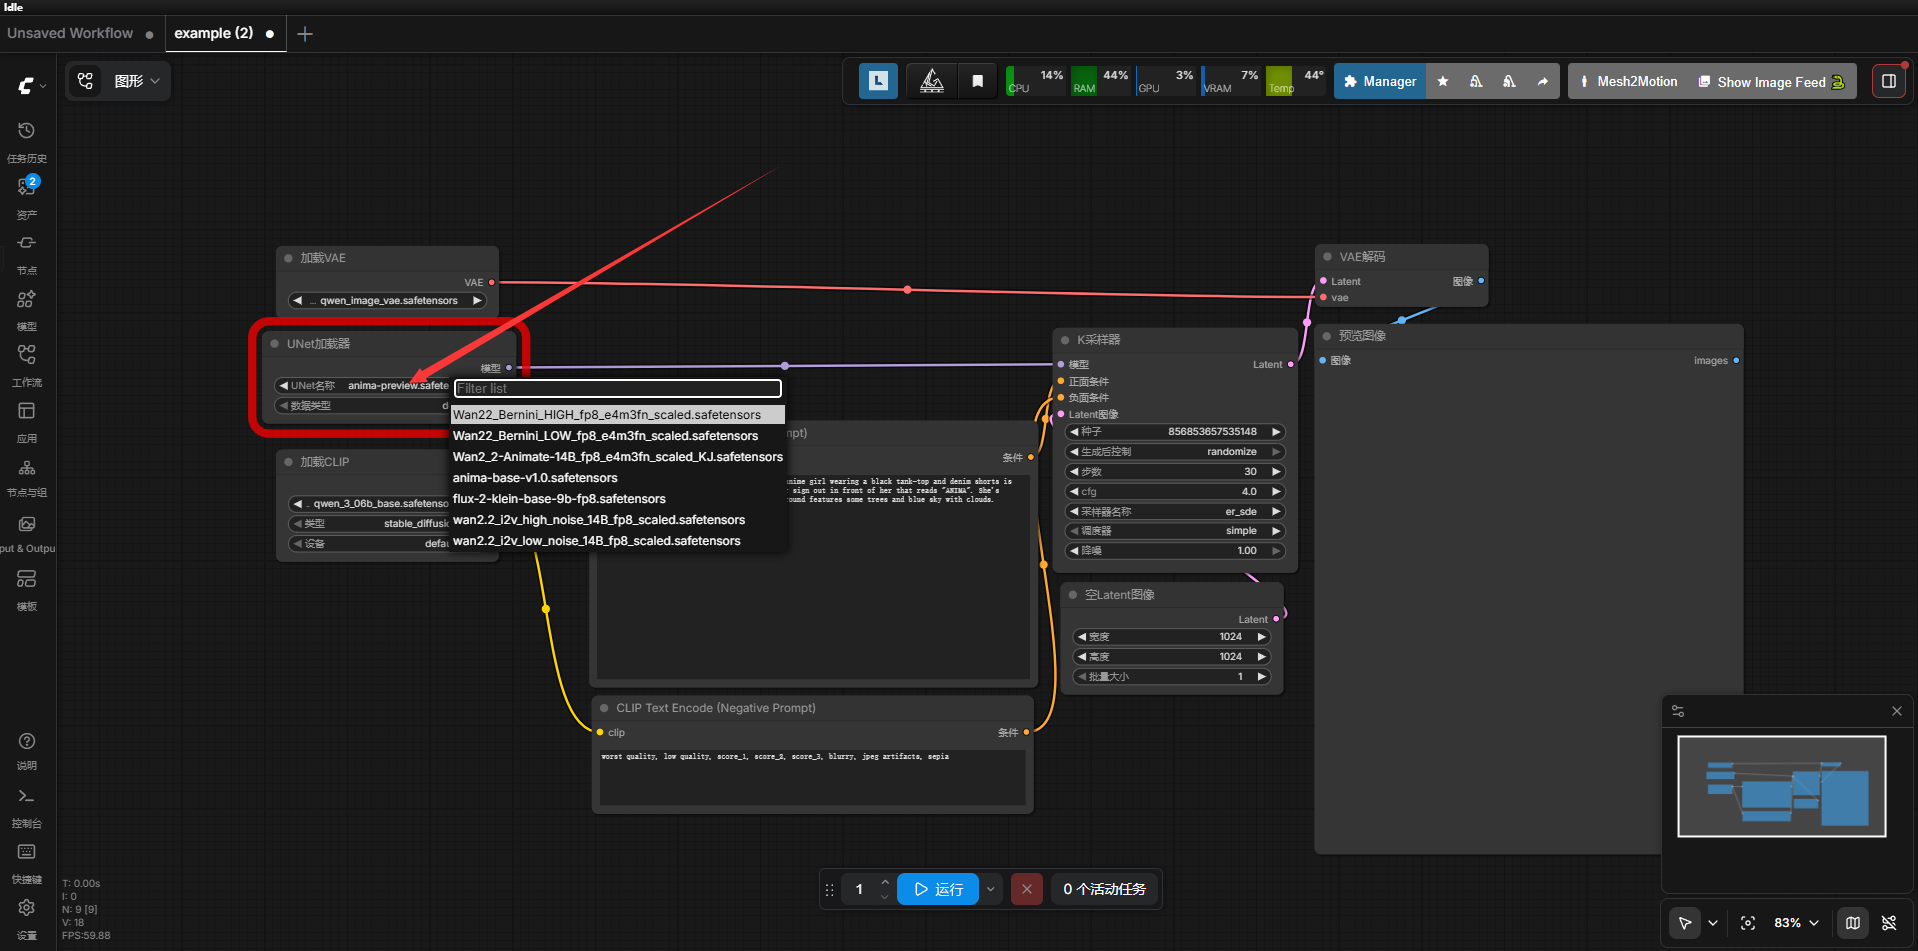Open the Manager button
The width and height of the screenshot is (1918, 951).
coord(1380,81)
